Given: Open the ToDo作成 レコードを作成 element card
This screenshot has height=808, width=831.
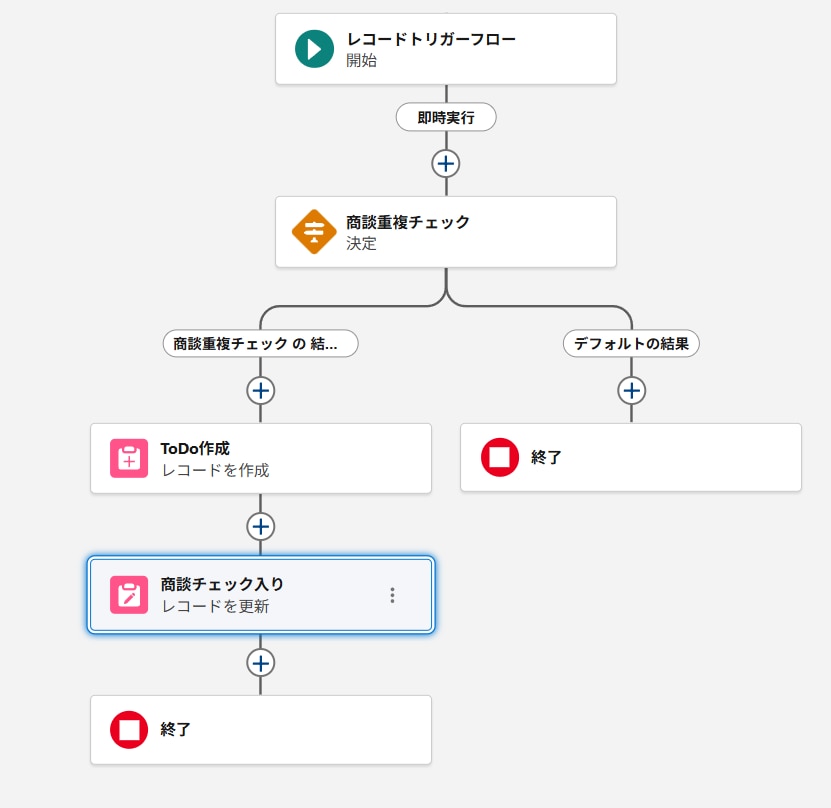Looking at the screenshot, I should click(260, 458).
